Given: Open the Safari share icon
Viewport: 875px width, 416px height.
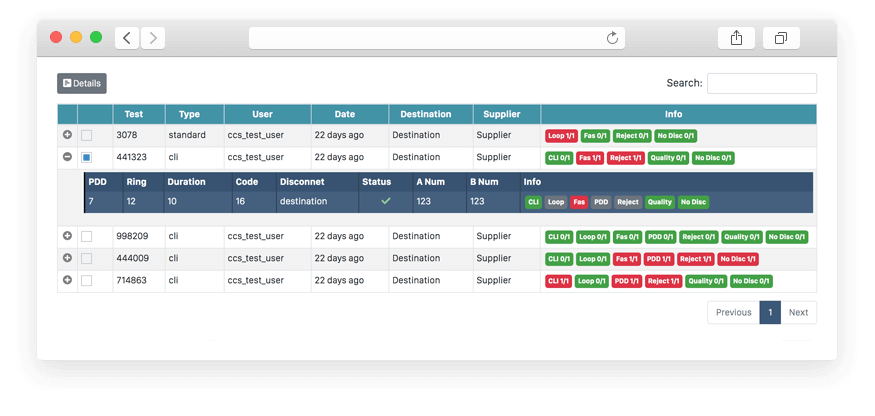Looking at the screenshot, I should tap(736, 38).
